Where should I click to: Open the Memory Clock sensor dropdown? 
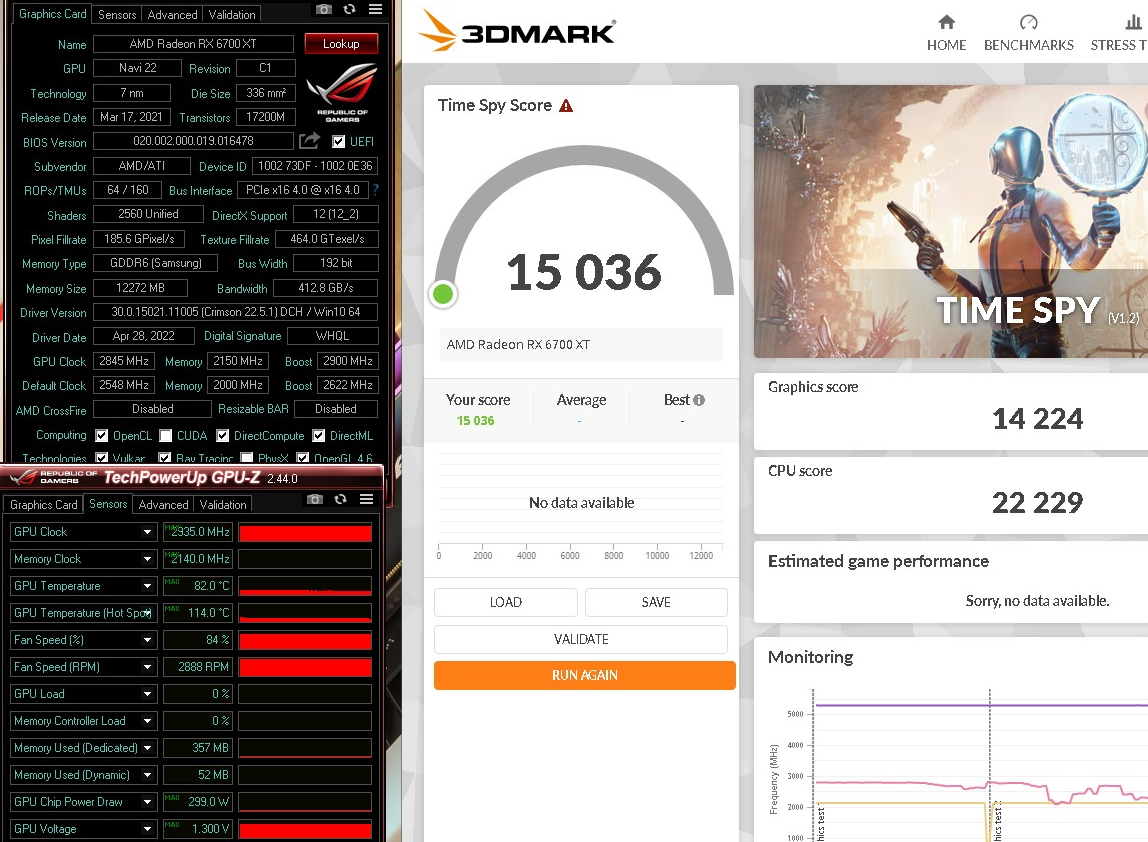tap(147, 559)
